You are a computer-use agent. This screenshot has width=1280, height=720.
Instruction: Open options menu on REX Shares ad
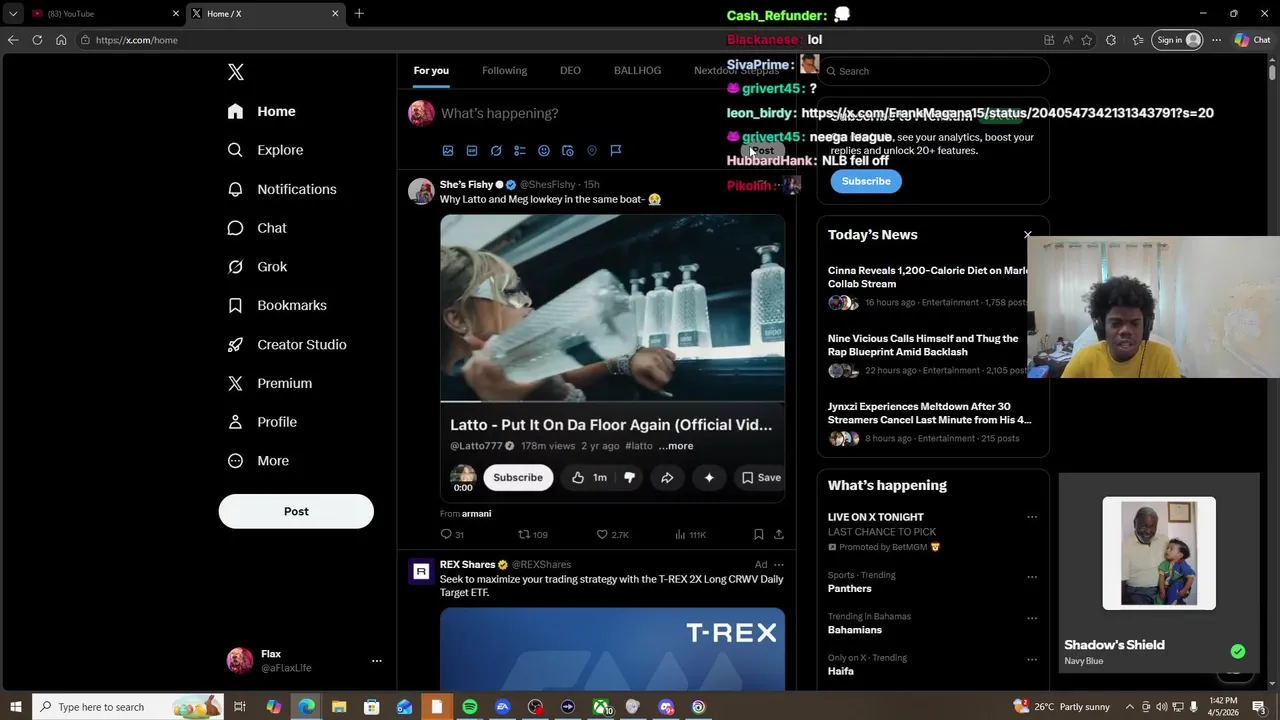point(779,565)
